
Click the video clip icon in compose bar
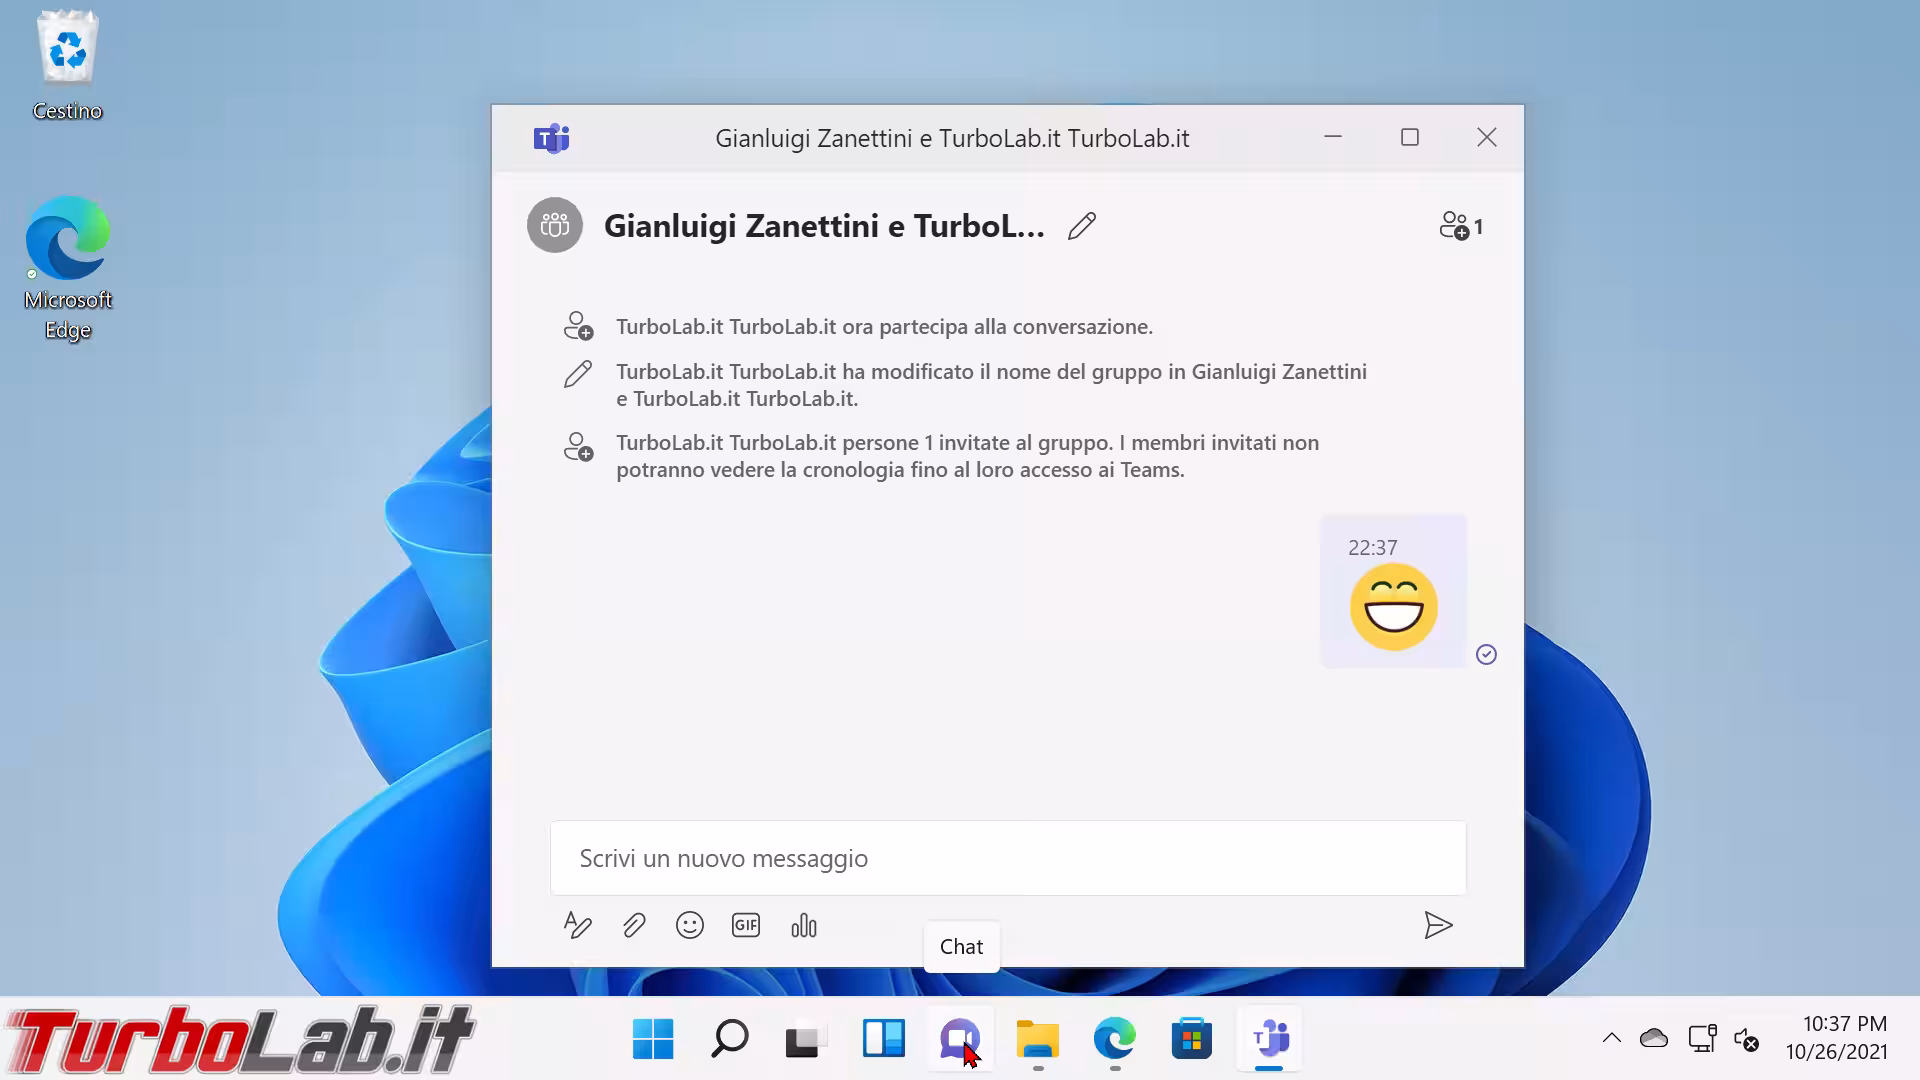pyautogui.click(x=804, y=925)
